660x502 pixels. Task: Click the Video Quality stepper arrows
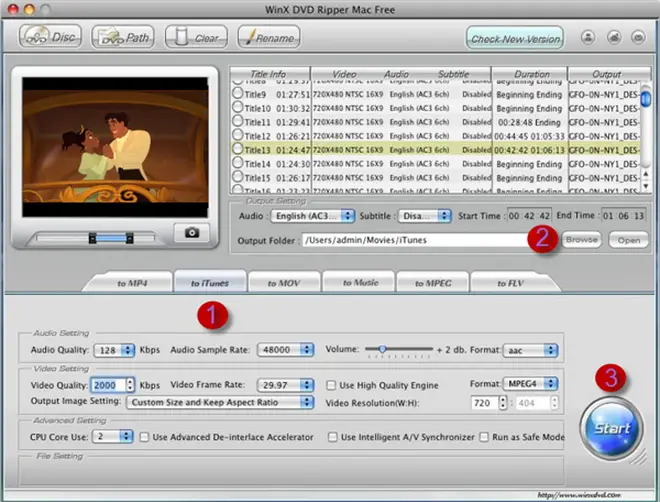130,385
